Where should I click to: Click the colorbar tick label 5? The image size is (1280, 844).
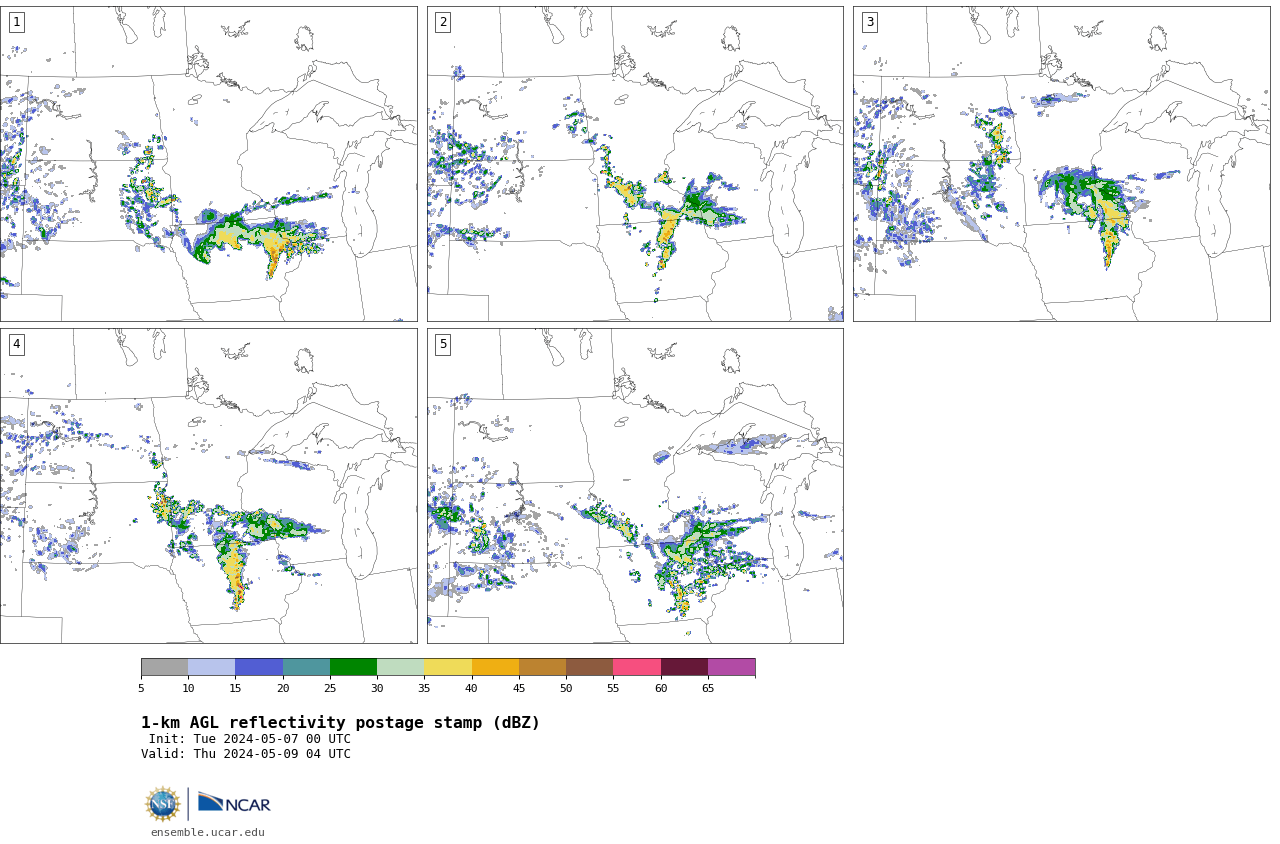[x=141, y=688]
